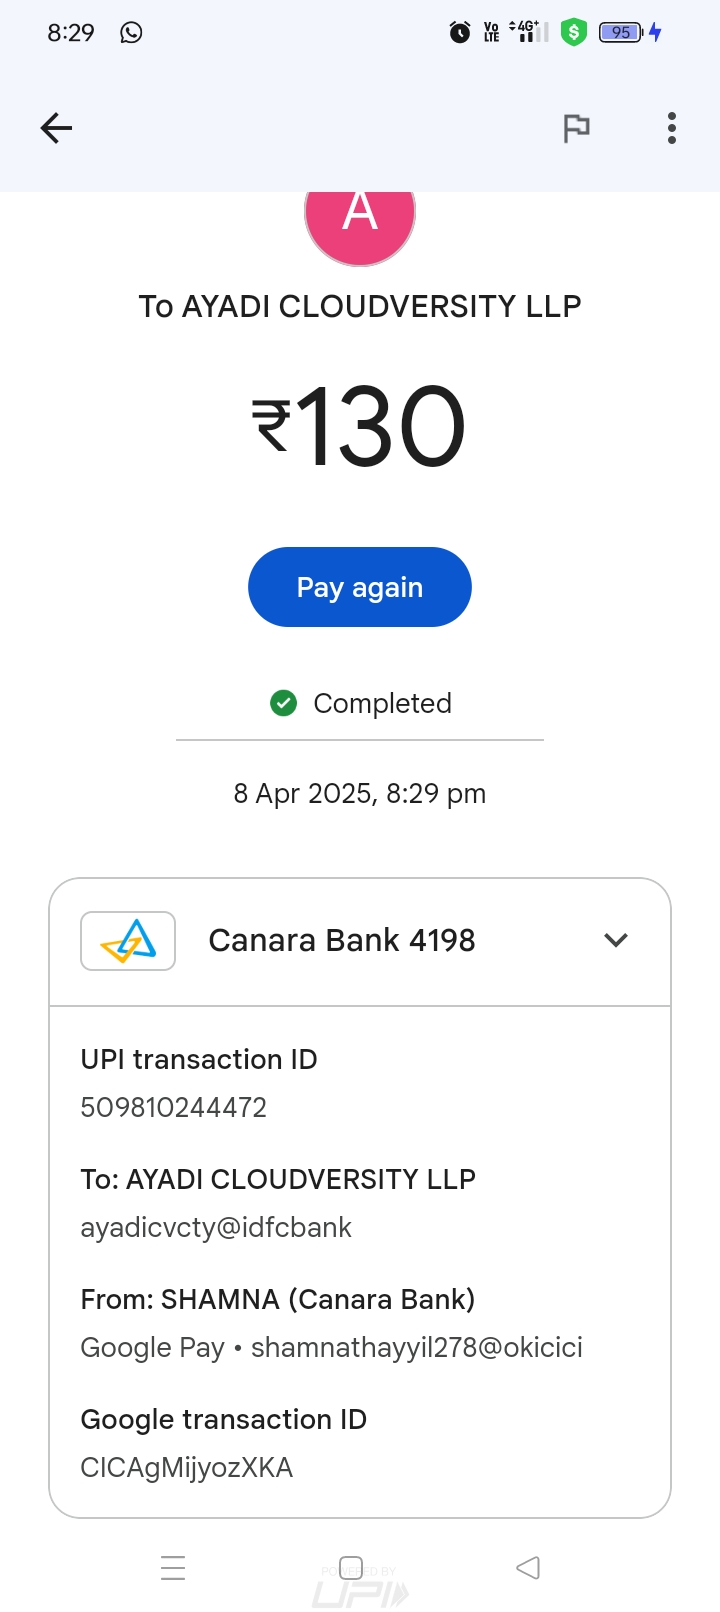Tap the green shield dollar icon
720x1612 pixels.
(x=573, y=33)
